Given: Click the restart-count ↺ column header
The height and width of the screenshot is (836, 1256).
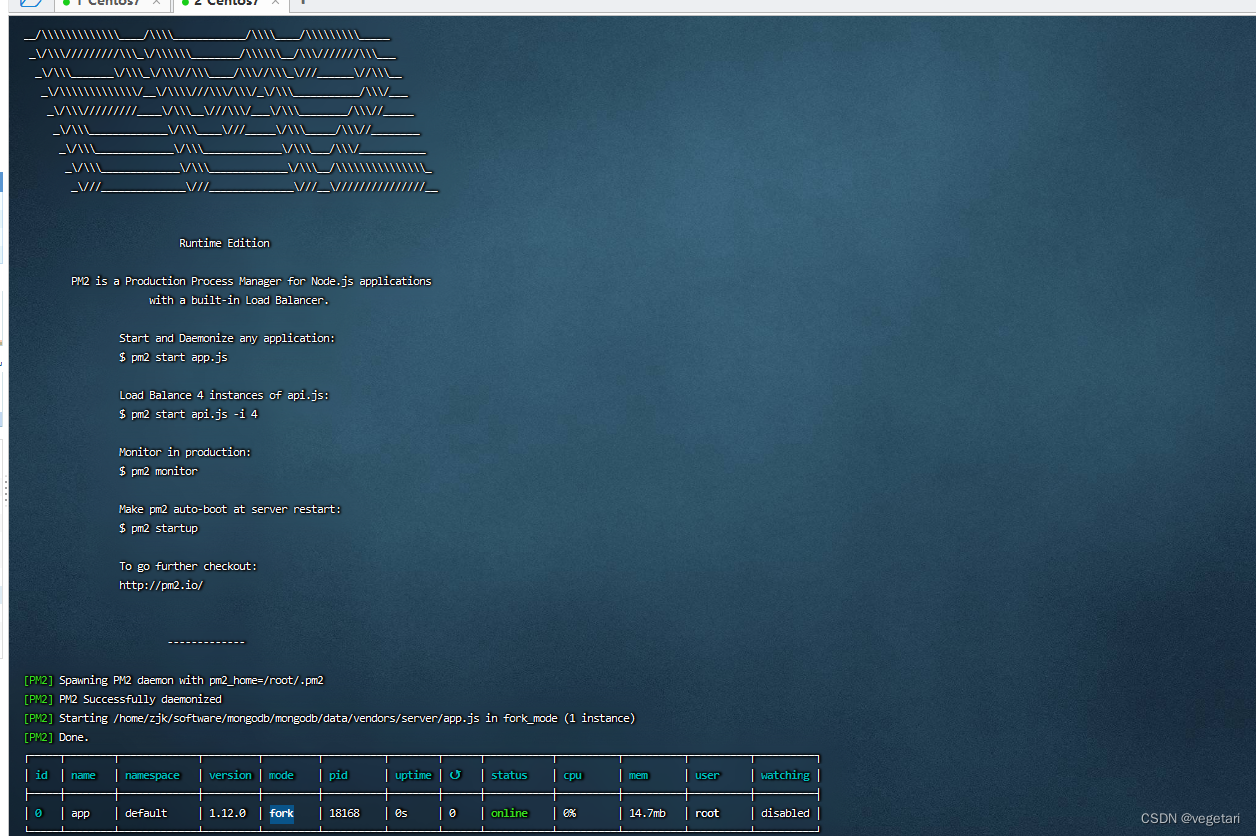Looking at the screenshot, I should pos(454,775).
